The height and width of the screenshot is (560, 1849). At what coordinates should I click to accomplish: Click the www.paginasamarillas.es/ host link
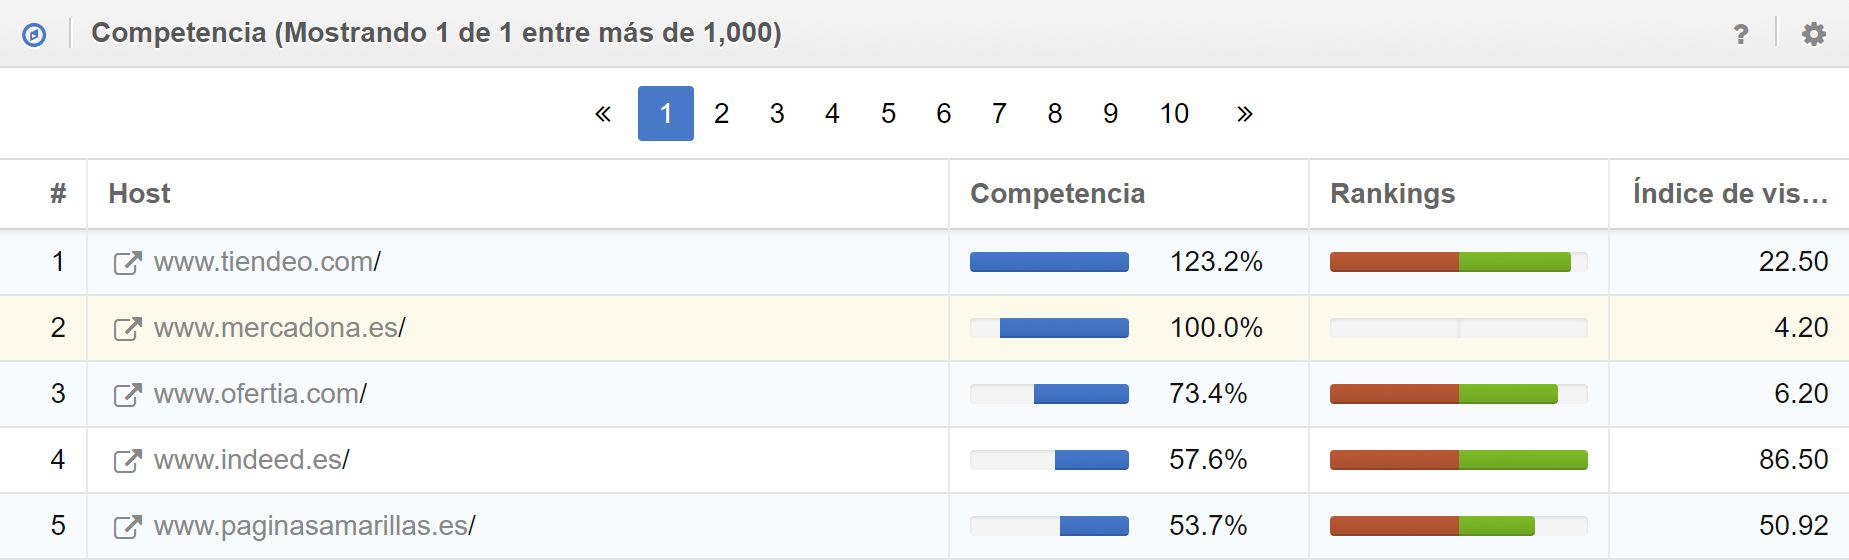pos(314,526)
